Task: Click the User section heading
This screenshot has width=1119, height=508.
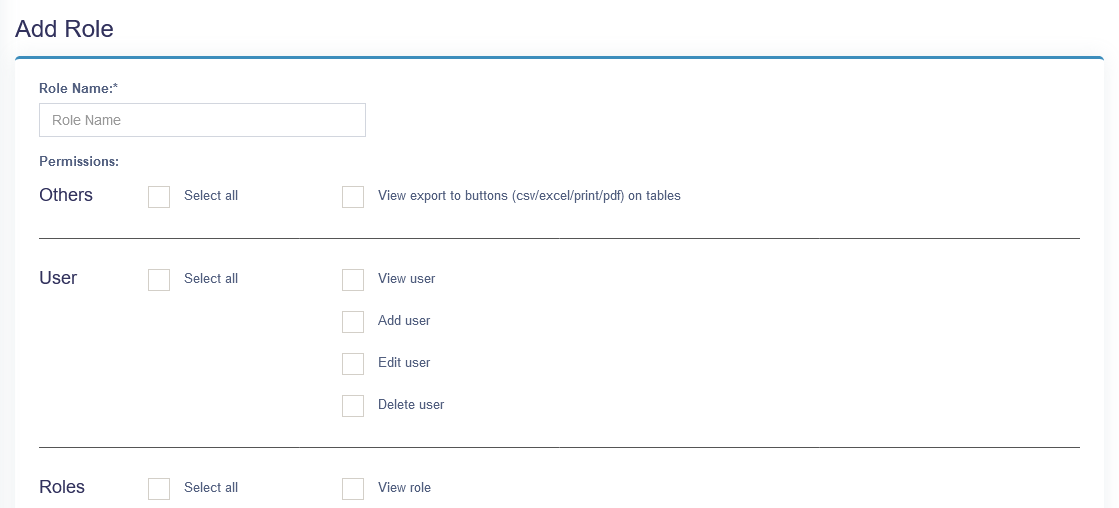Action: point(58,278)
